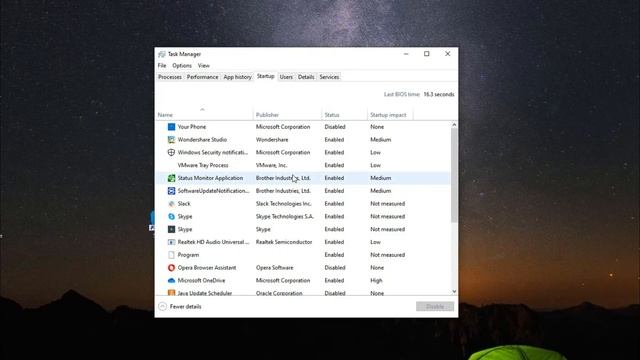Click the High startup impact value
640x360 pixels.
click(x=376, y=280)
